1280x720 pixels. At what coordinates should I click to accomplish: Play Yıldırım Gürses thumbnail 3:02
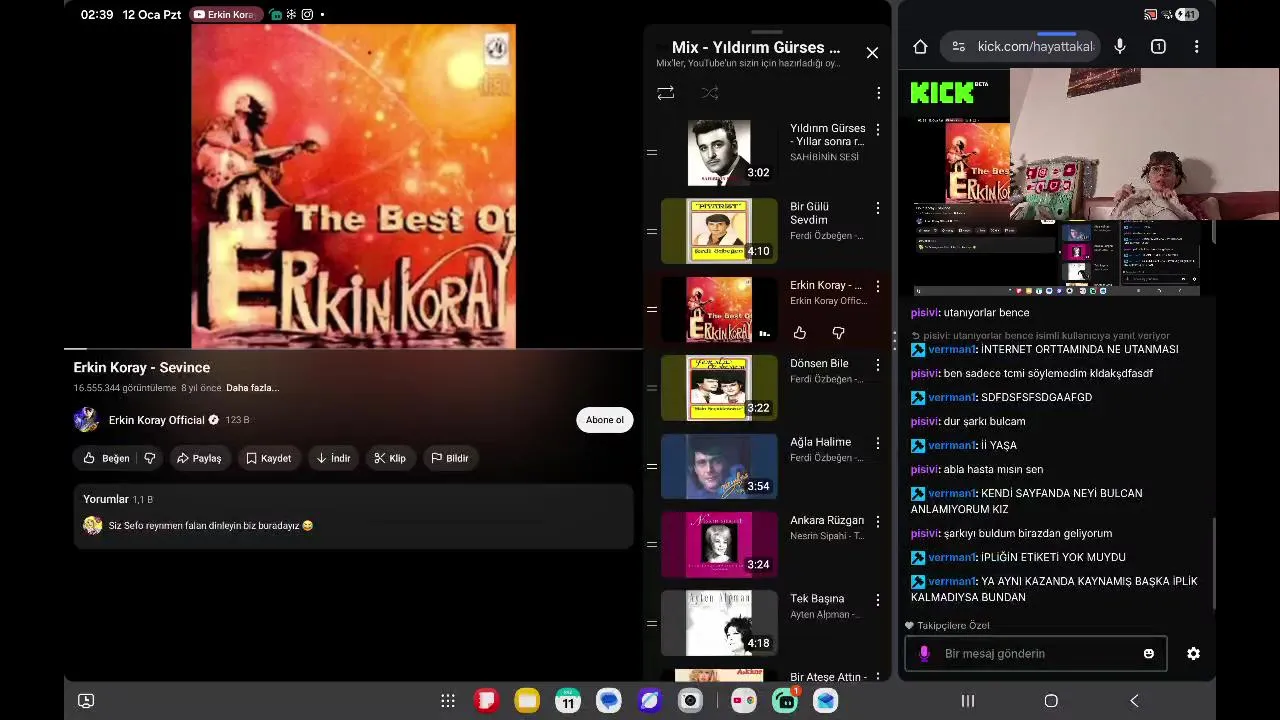click(719, 153)
